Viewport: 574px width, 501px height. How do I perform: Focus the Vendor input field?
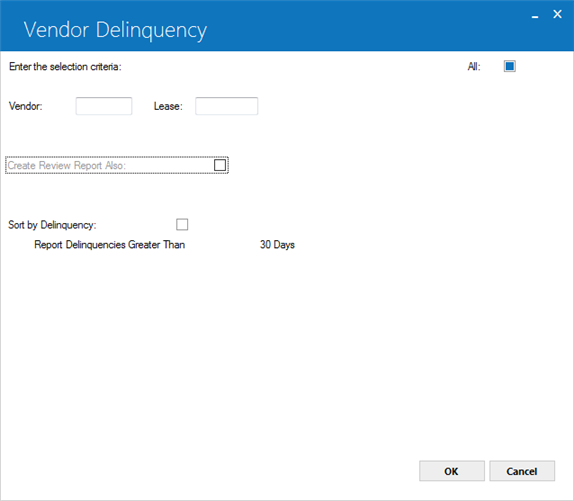coord(104,106)
